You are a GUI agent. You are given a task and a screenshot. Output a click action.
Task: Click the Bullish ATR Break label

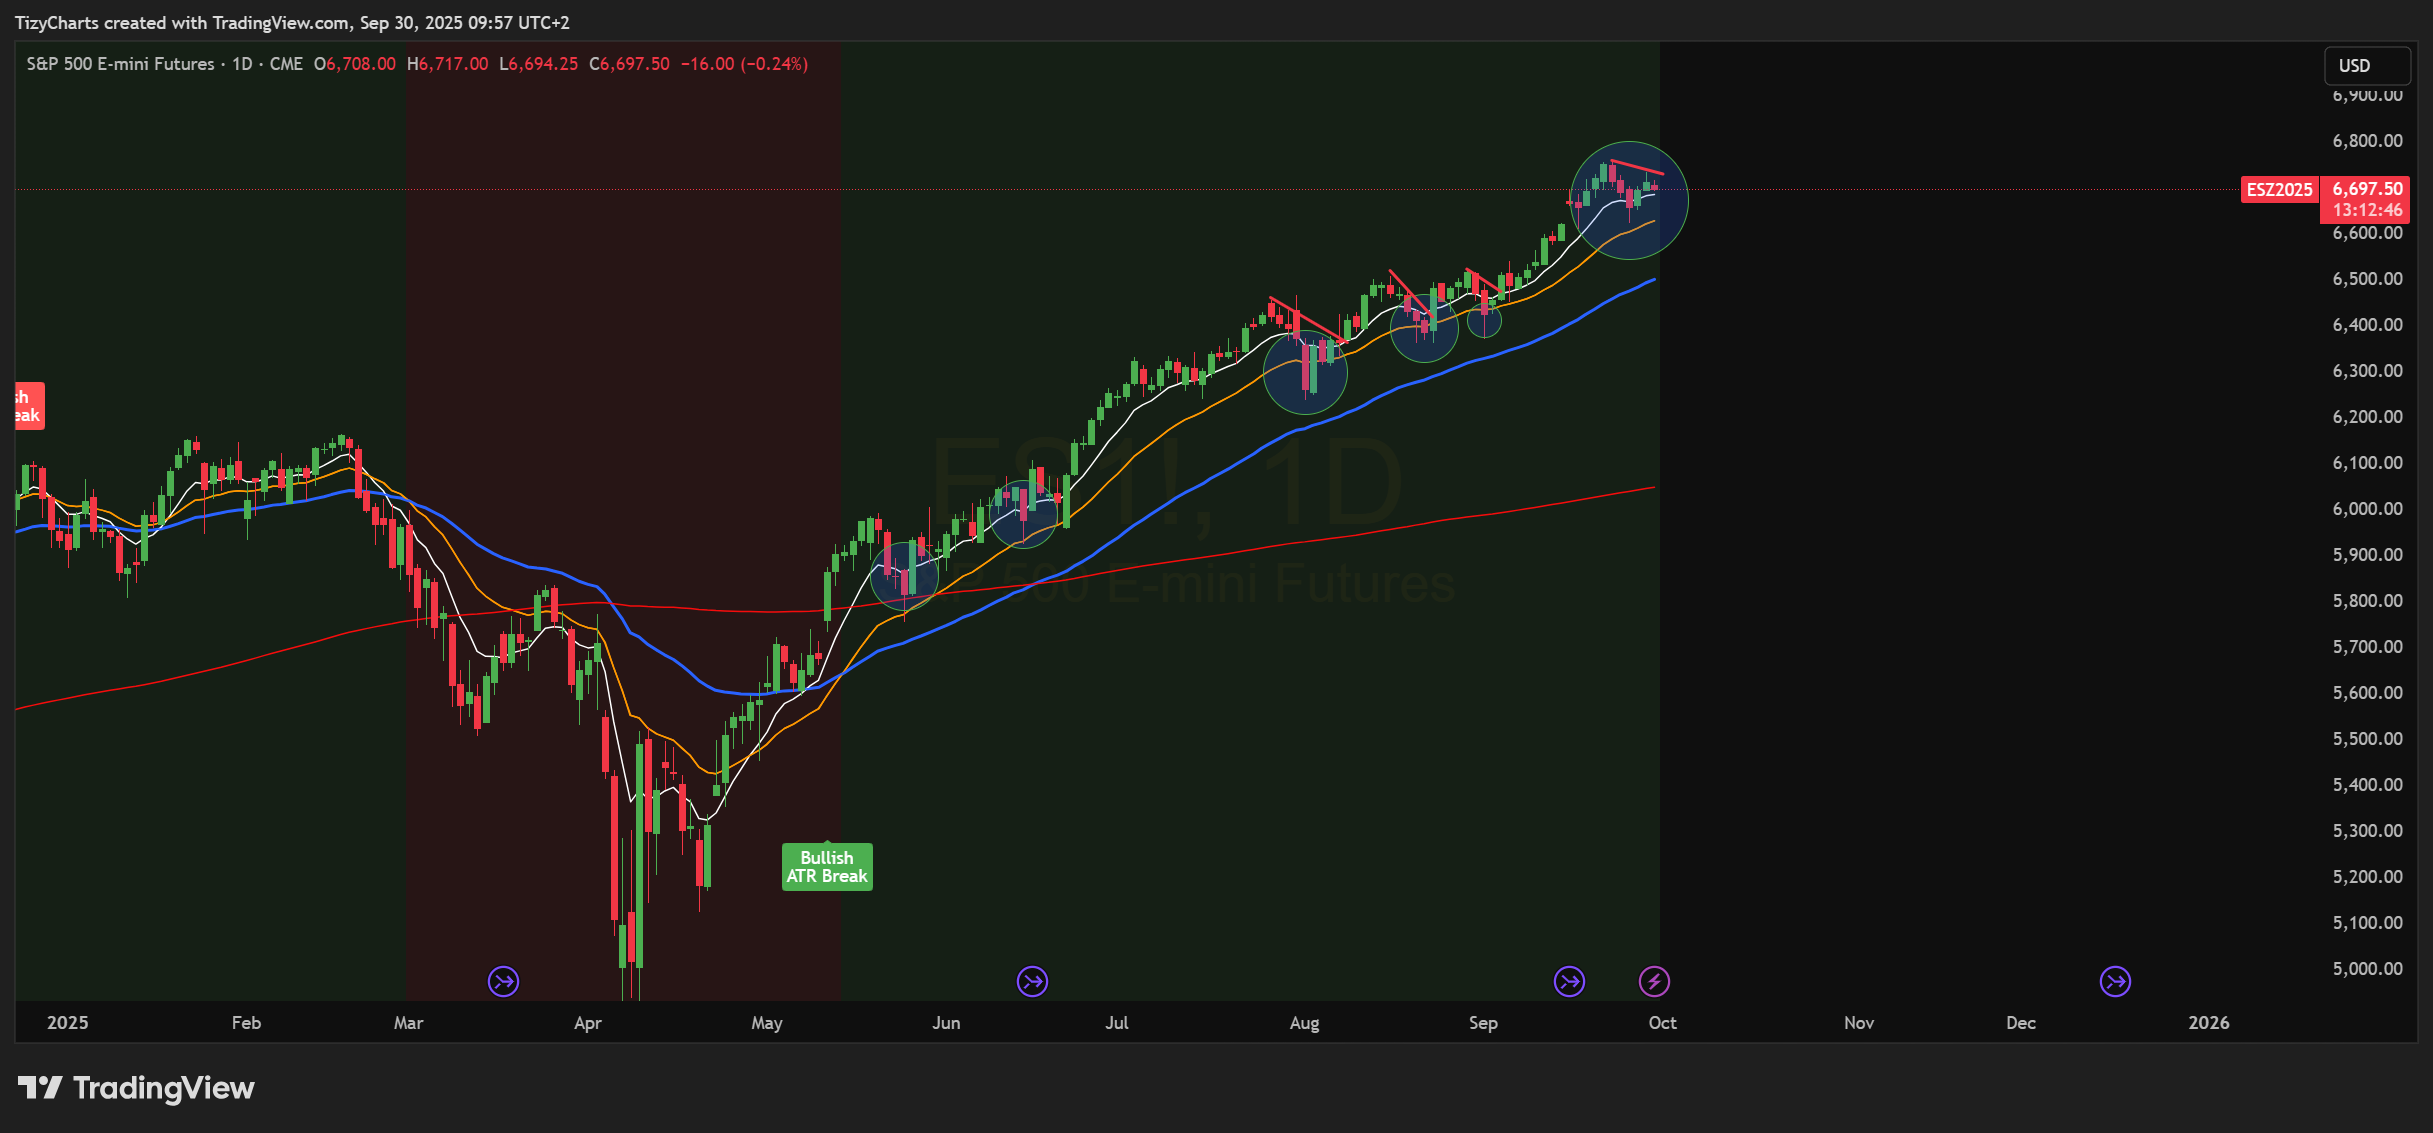click(826, 867)
